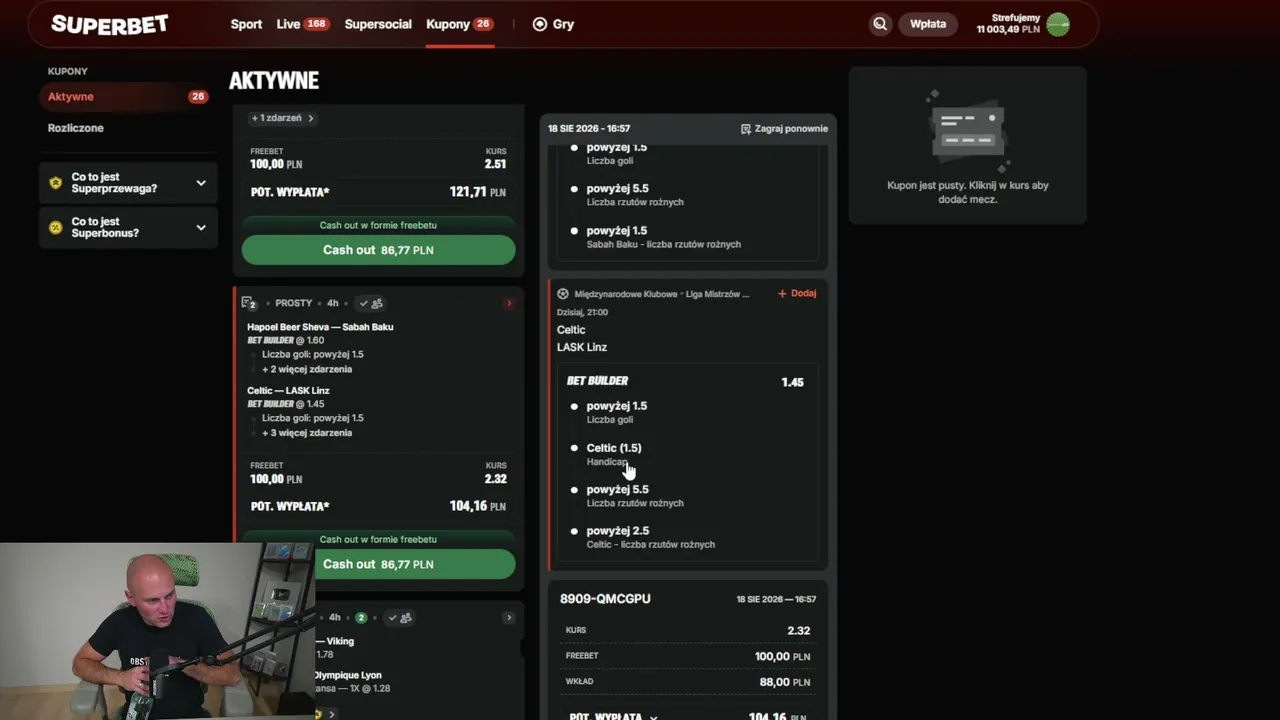This screenshot has height=720, width=1280.
Task: Click the plus icon beside Dodaj
Action: (782, 294)
